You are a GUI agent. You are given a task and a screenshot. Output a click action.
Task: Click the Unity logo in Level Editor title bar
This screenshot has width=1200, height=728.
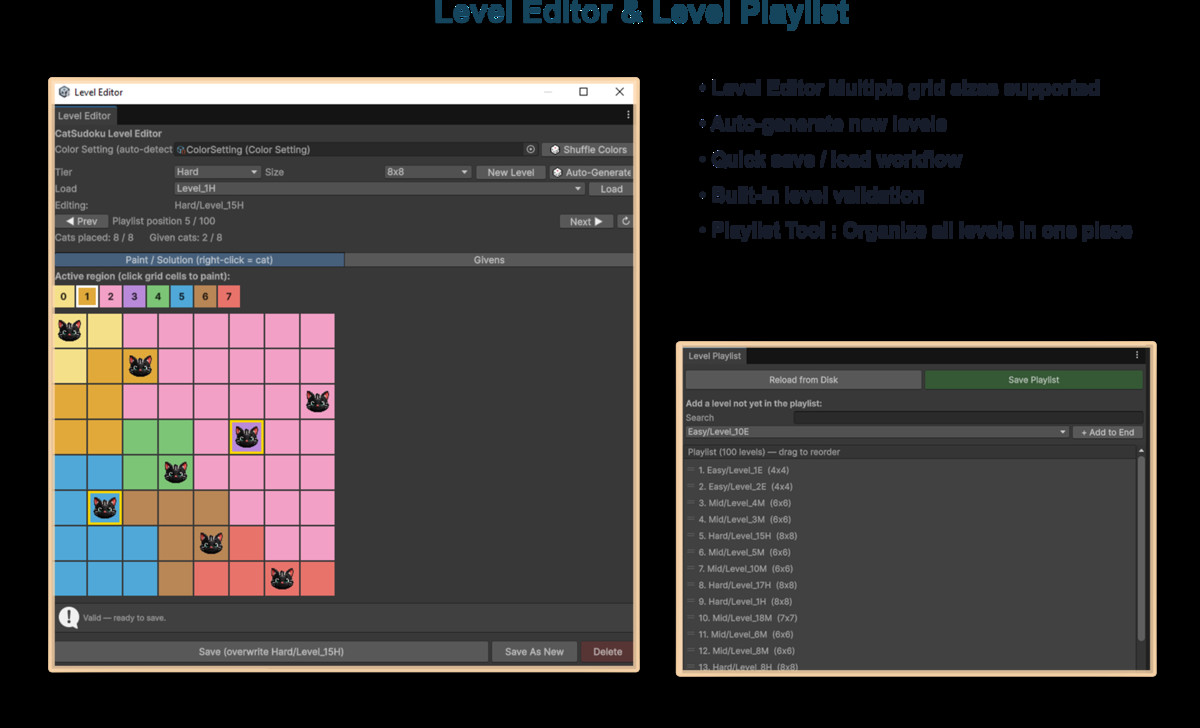click(x=64, y=92)
